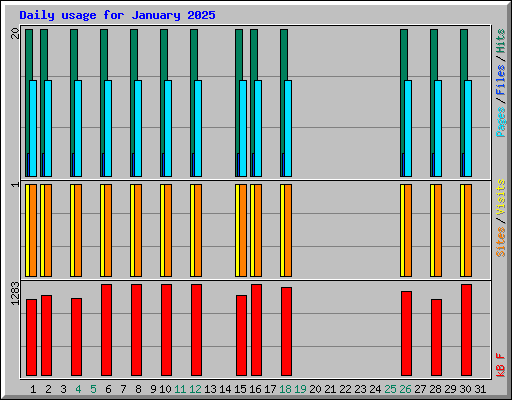Click the chart title 'Daily usage for January 2025'

point(117,15)
